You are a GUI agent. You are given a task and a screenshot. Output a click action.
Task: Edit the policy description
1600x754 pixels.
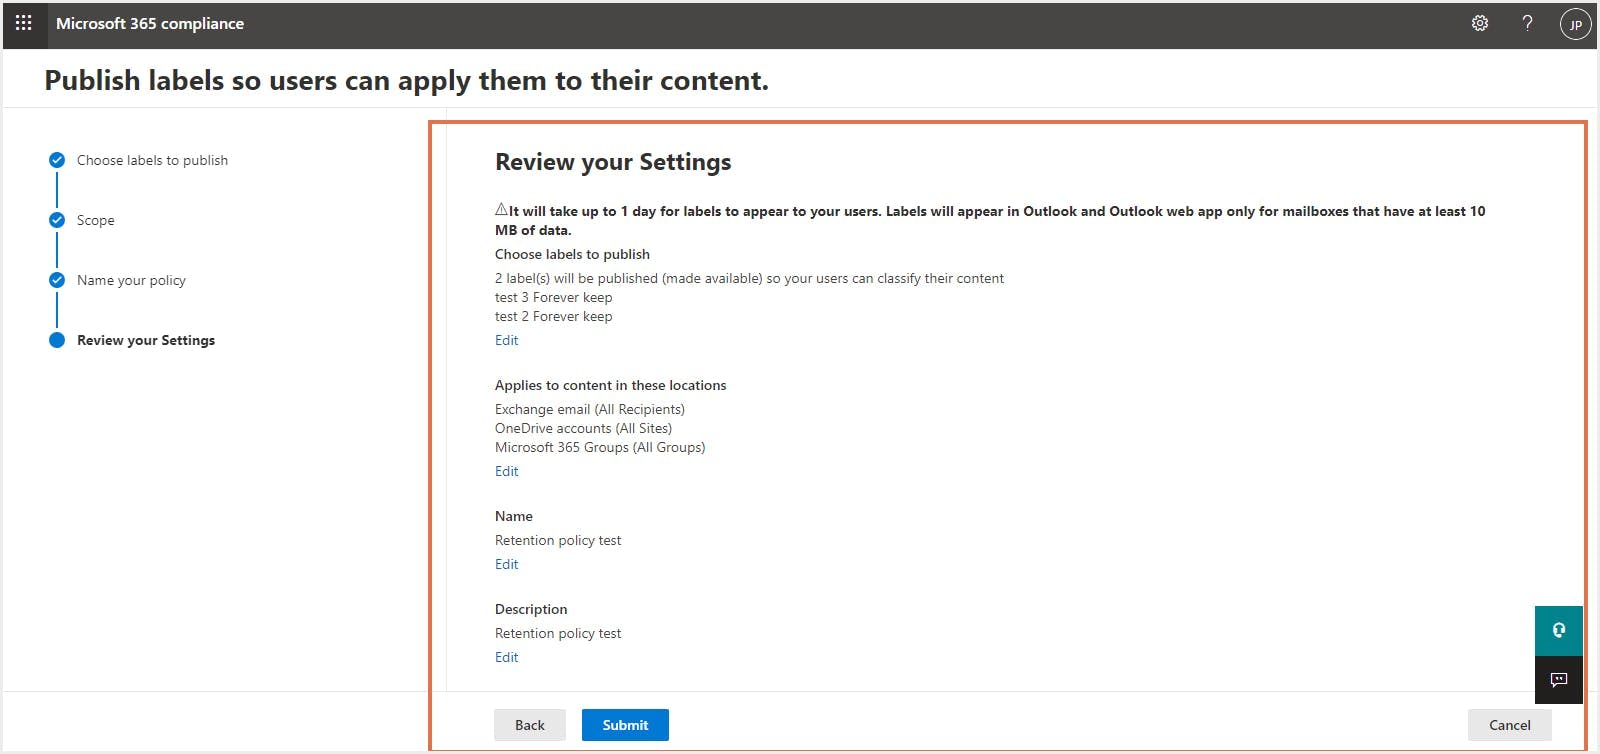[x=506, y=657]
